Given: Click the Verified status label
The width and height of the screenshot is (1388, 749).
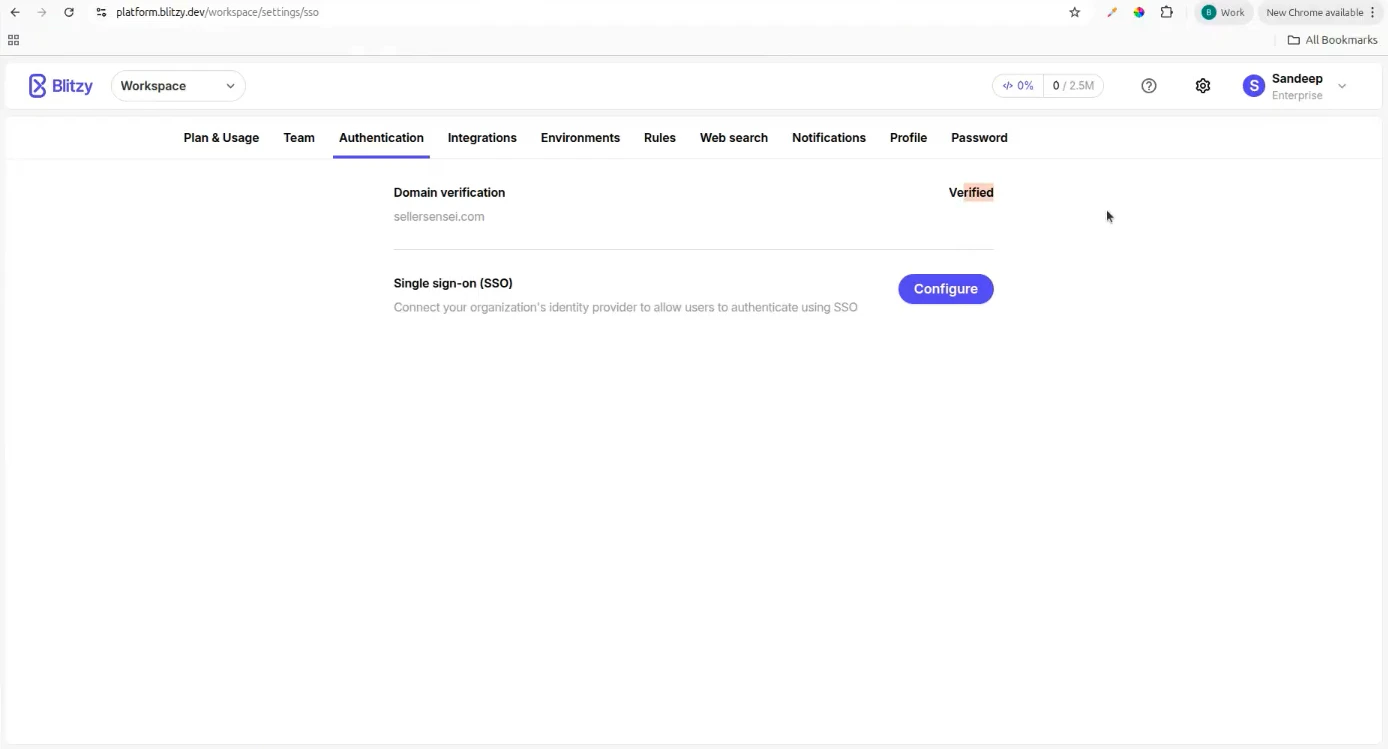Looking at the screenshot, I should click(971, 192).
